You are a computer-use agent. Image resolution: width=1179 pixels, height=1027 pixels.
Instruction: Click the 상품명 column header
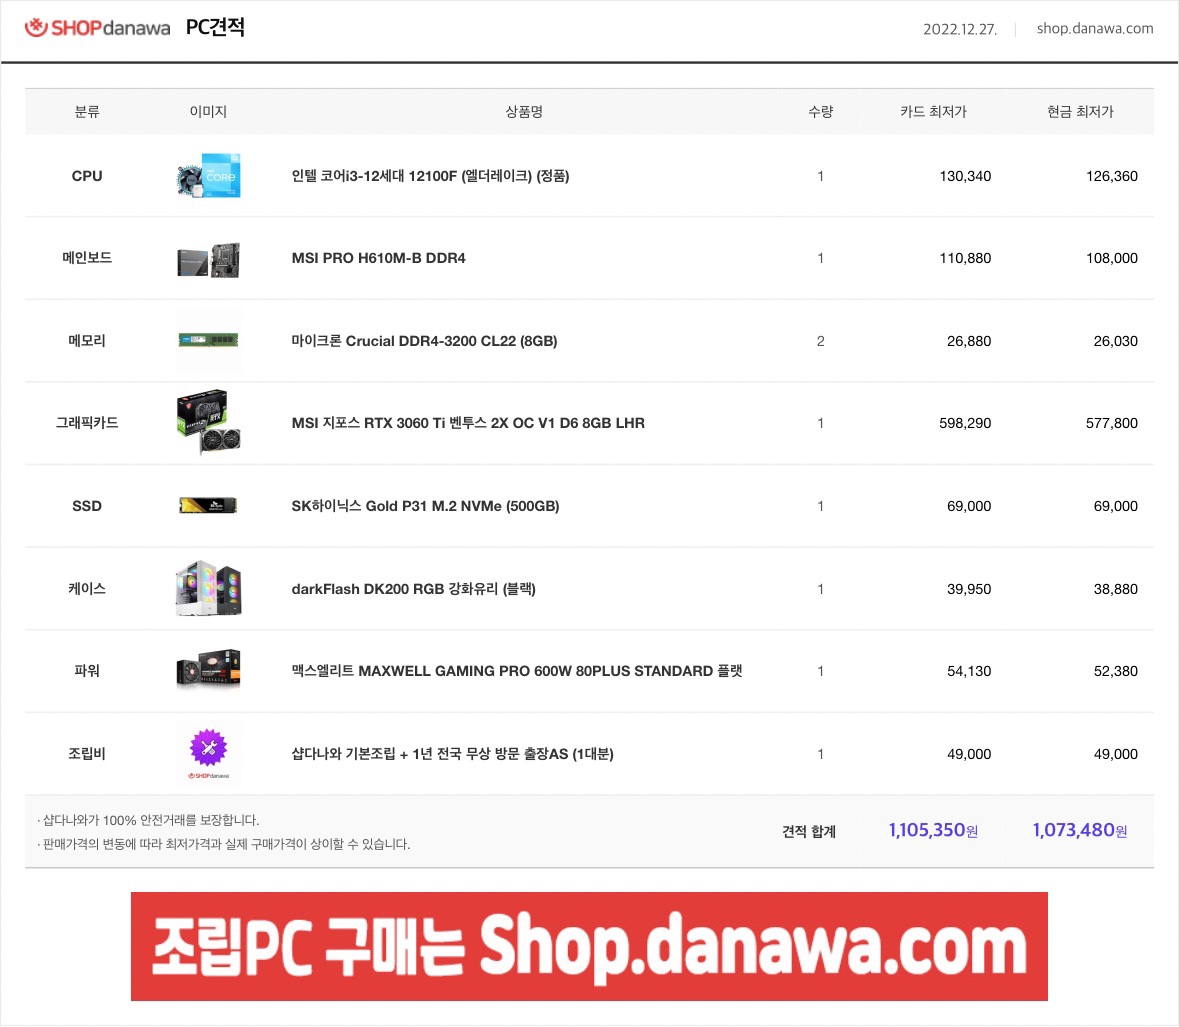[x=524, y=111]
